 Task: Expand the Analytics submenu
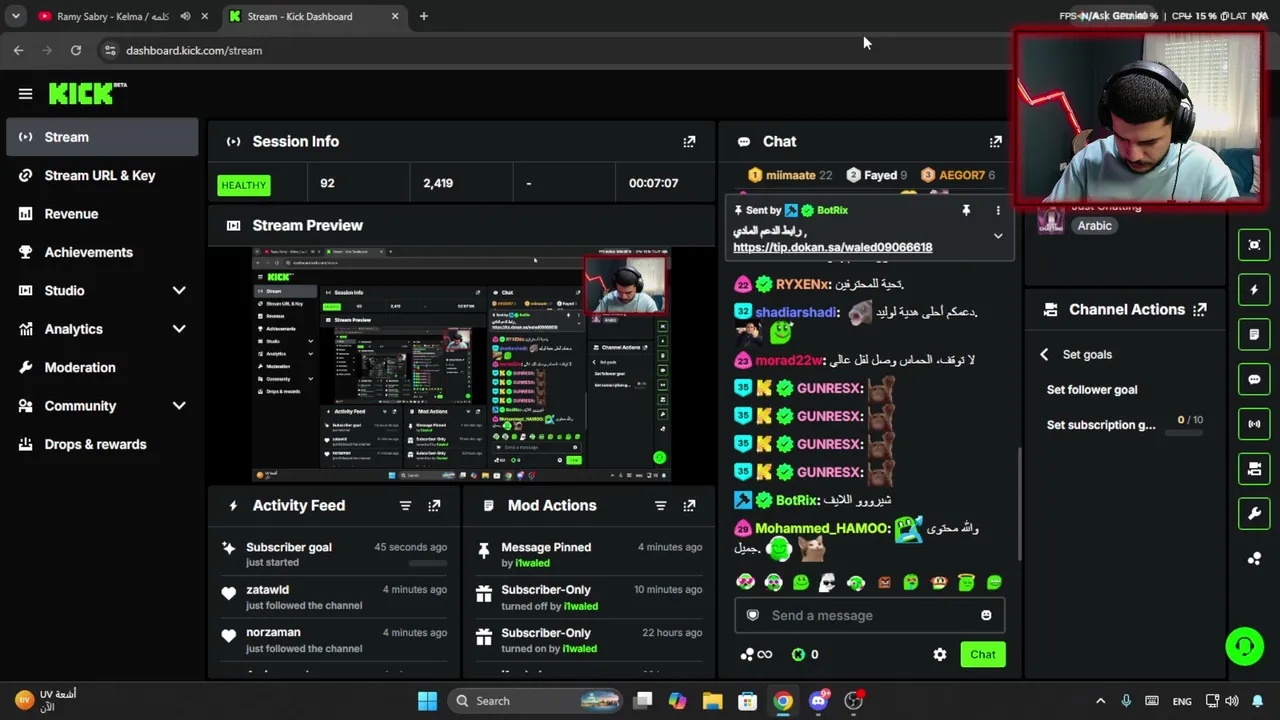point(179,329)
